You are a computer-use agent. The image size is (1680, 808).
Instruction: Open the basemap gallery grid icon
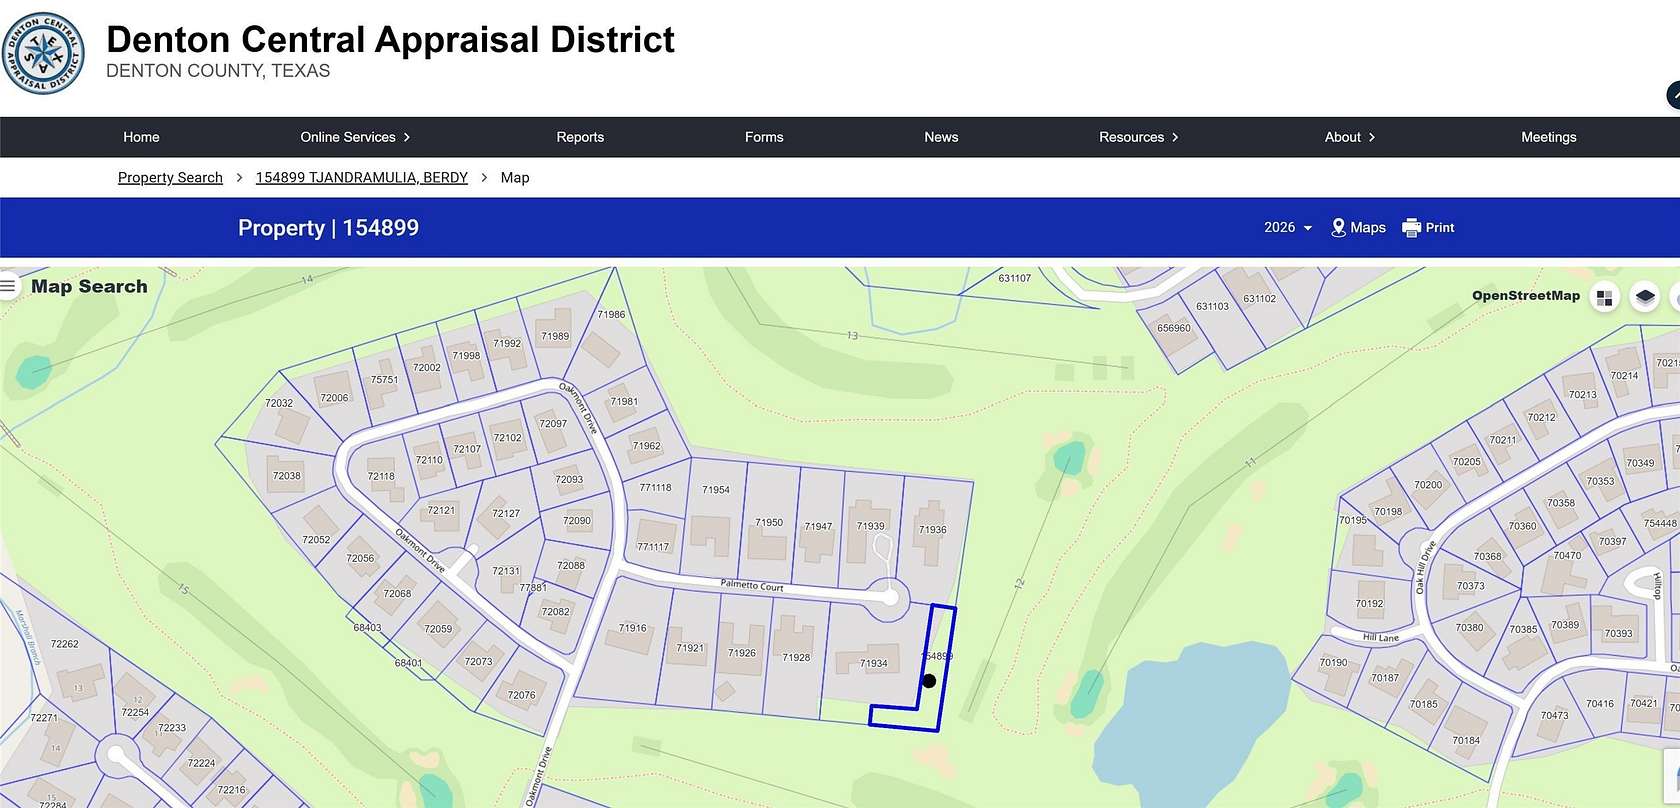(x=1605, y=298)
